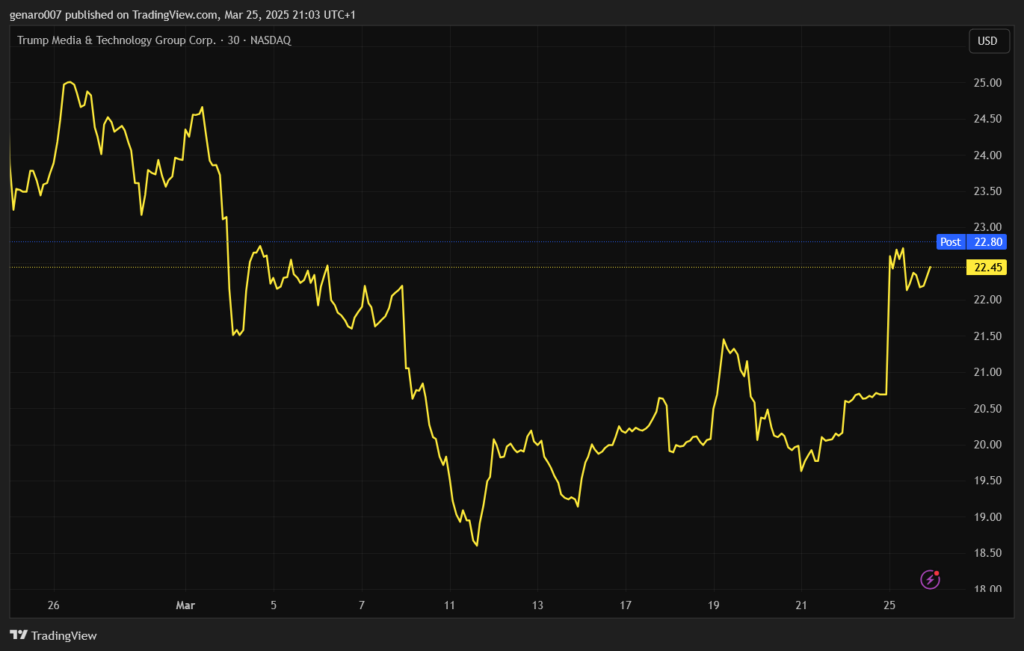Click the 25 date label on the time axis

click(x=889, y=606)
